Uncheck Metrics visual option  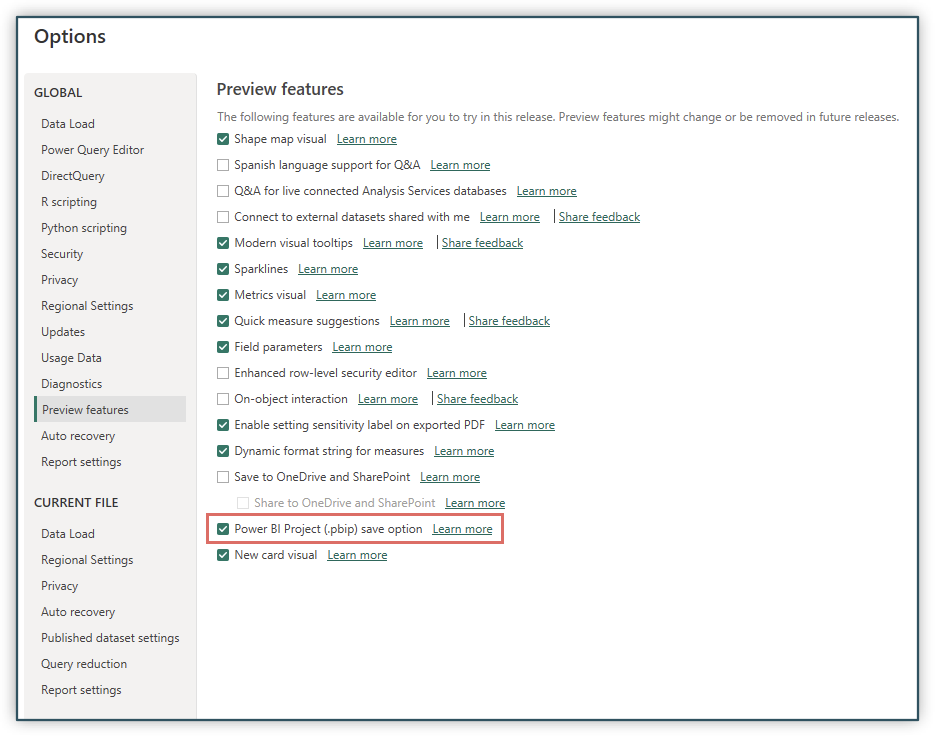[223, 295]
